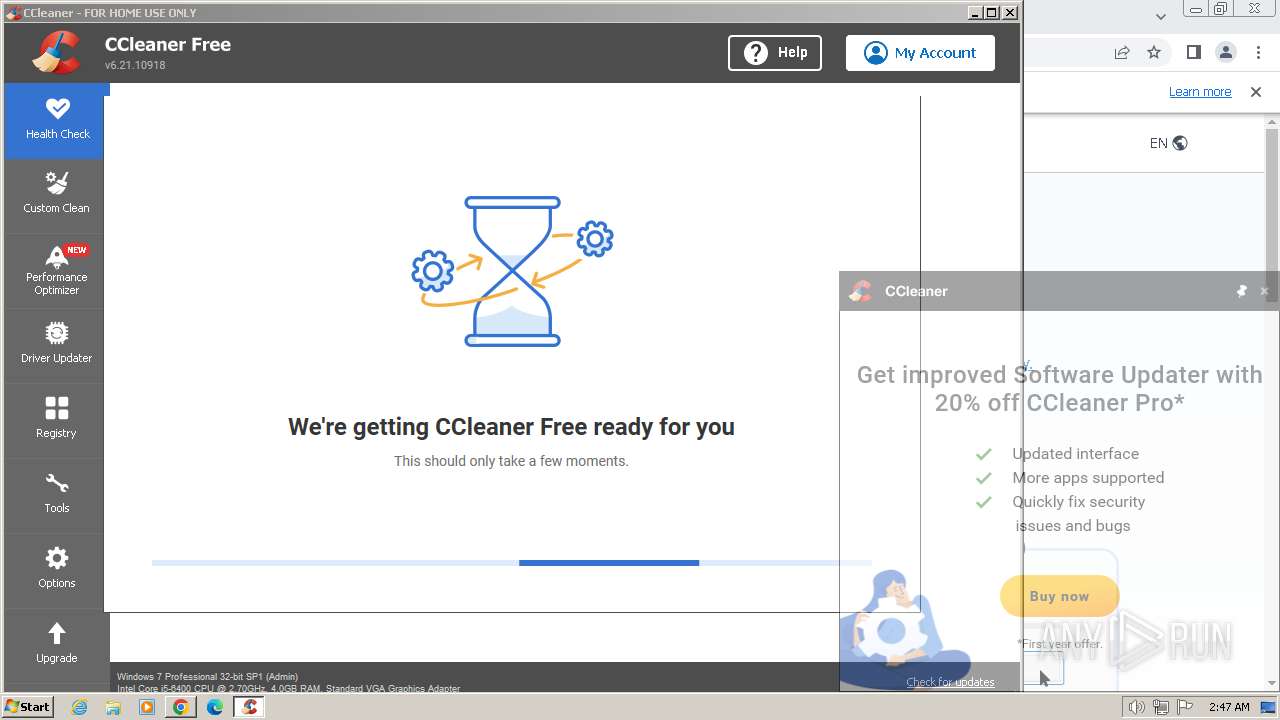This screenshot has width=1280, height=720.
Task: Open CCleaner Options
Action: [x=57, y=569]
